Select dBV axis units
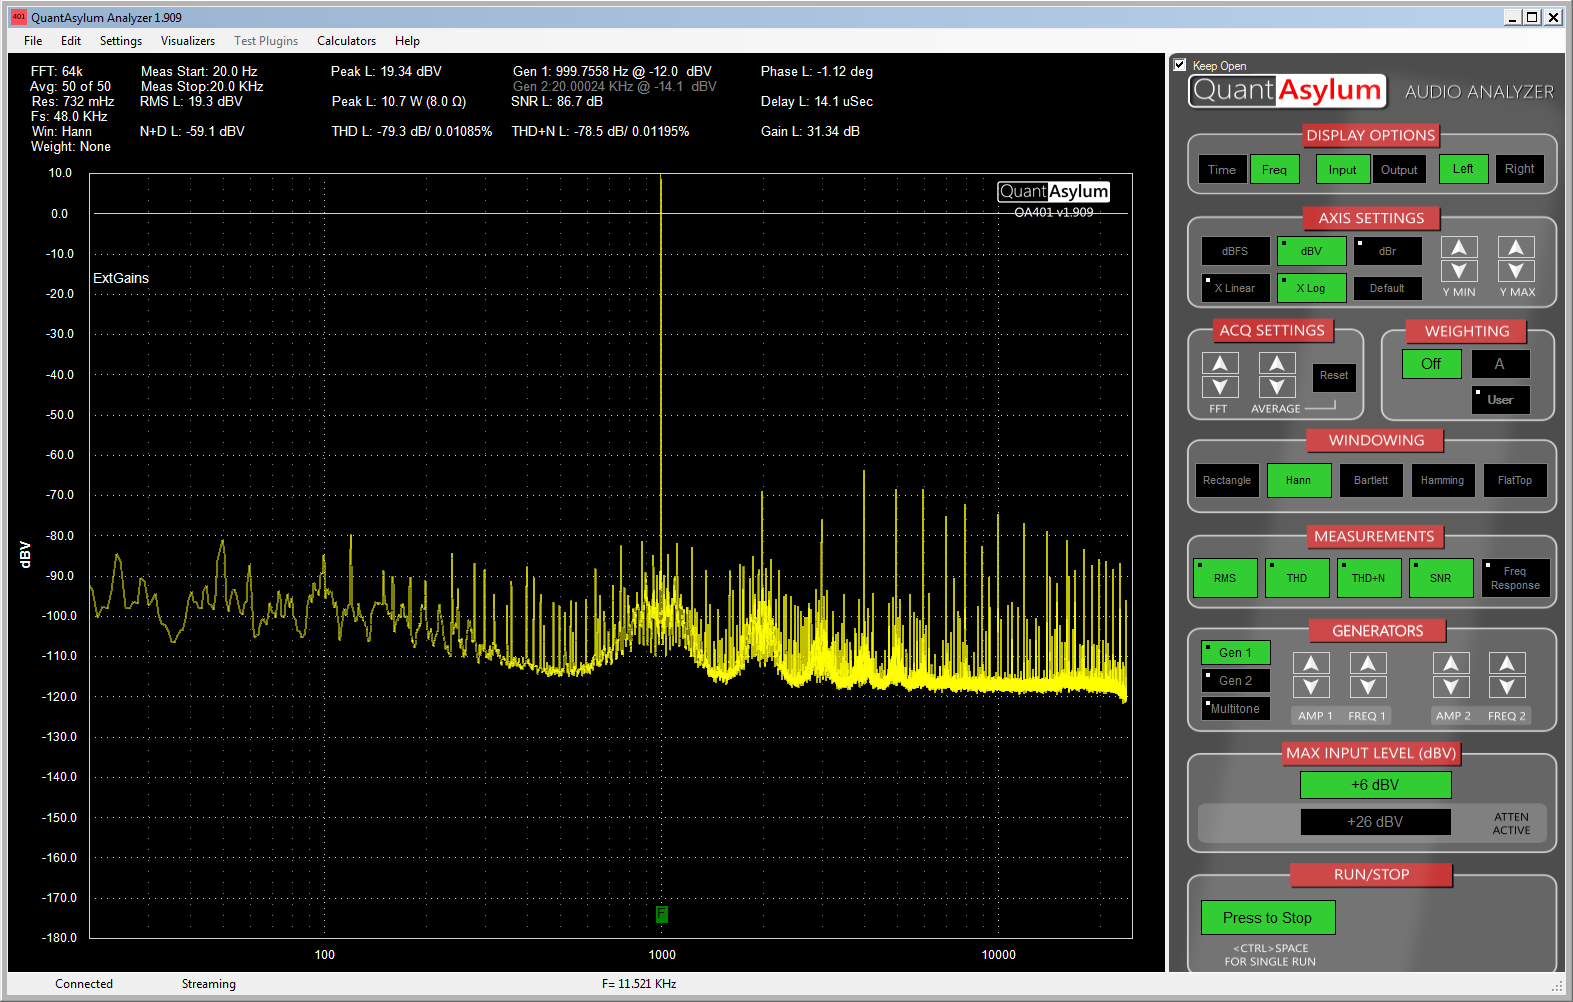Screen dimensions: 1573x1002 point(1311,251)
